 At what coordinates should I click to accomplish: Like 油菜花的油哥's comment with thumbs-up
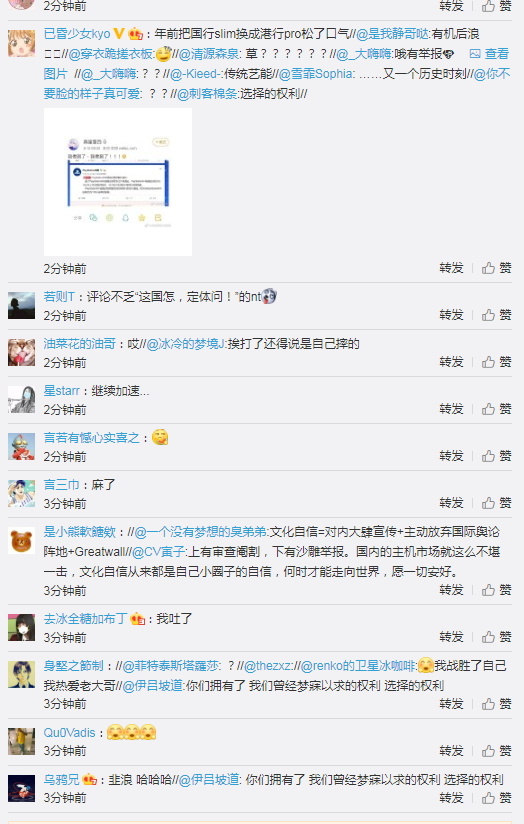click(496, 362)
